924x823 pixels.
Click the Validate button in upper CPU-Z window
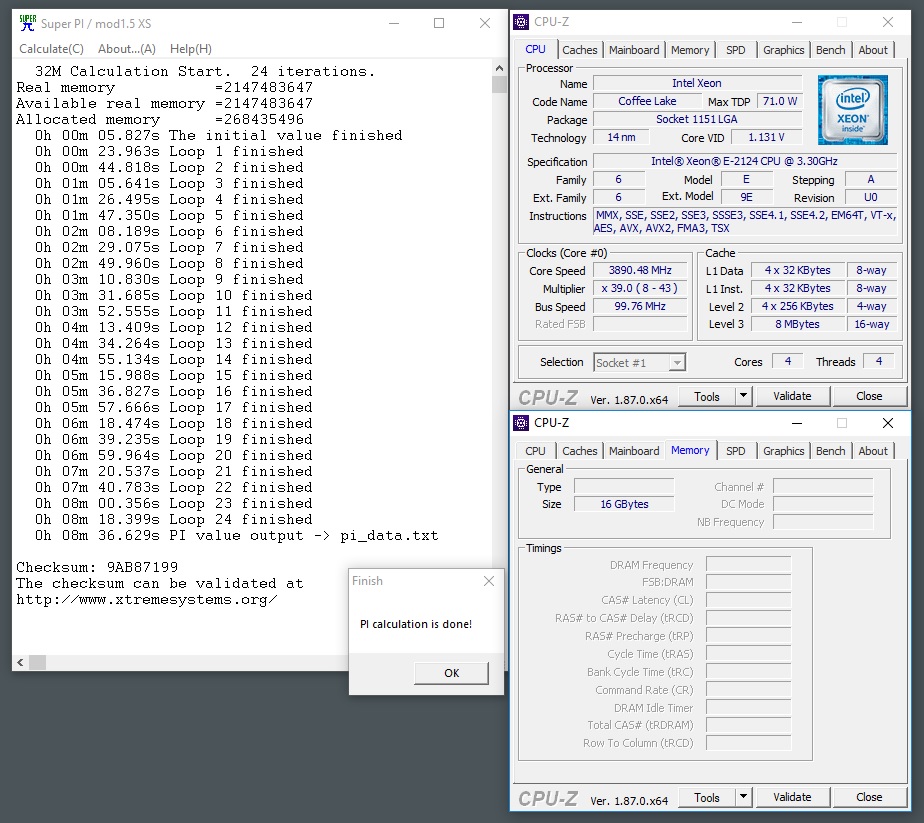pyautogui.click(x=792, y=396)
